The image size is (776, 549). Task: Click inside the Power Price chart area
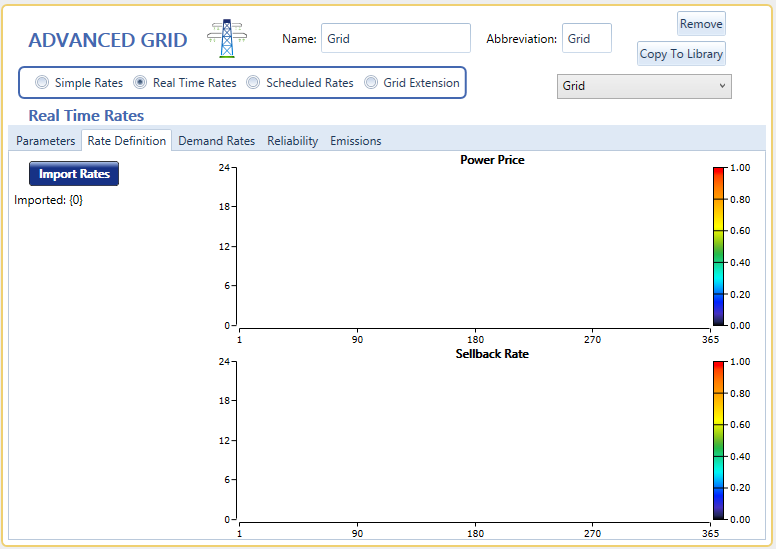pos(474,246)
